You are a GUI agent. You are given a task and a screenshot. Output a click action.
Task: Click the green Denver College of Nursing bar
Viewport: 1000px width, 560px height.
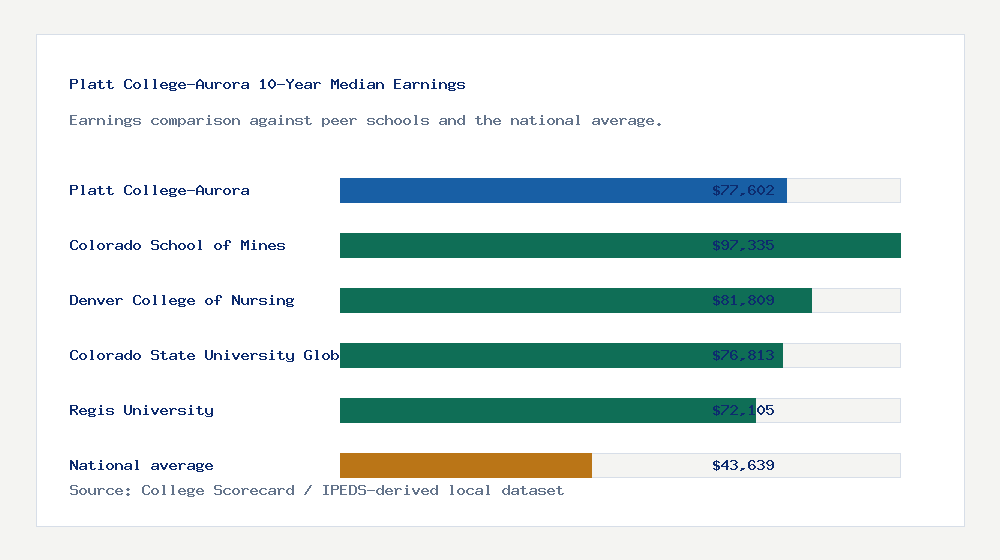click(x=576, y=300)
